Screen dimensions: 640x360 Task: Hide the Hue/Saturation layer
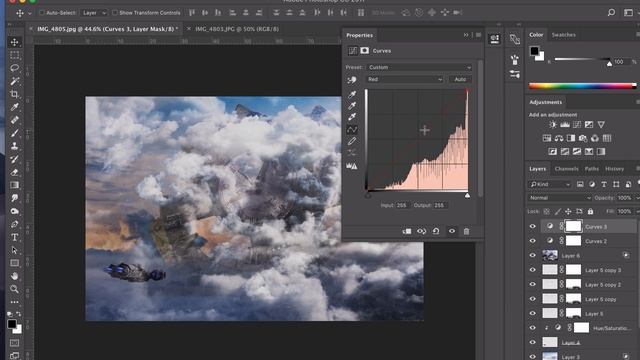[533, 328]
